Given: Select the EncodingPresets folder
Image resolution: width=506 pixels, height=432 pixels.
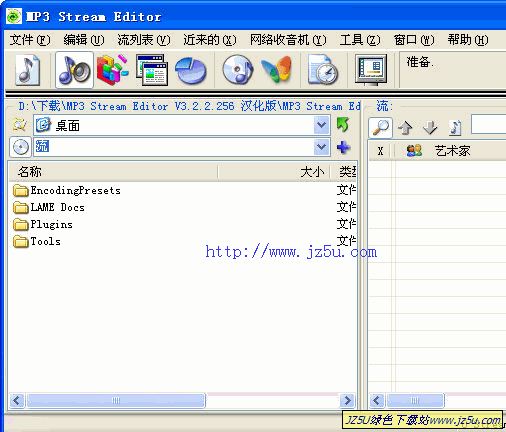Looking at the screenshot, I should tap(67, 190).
